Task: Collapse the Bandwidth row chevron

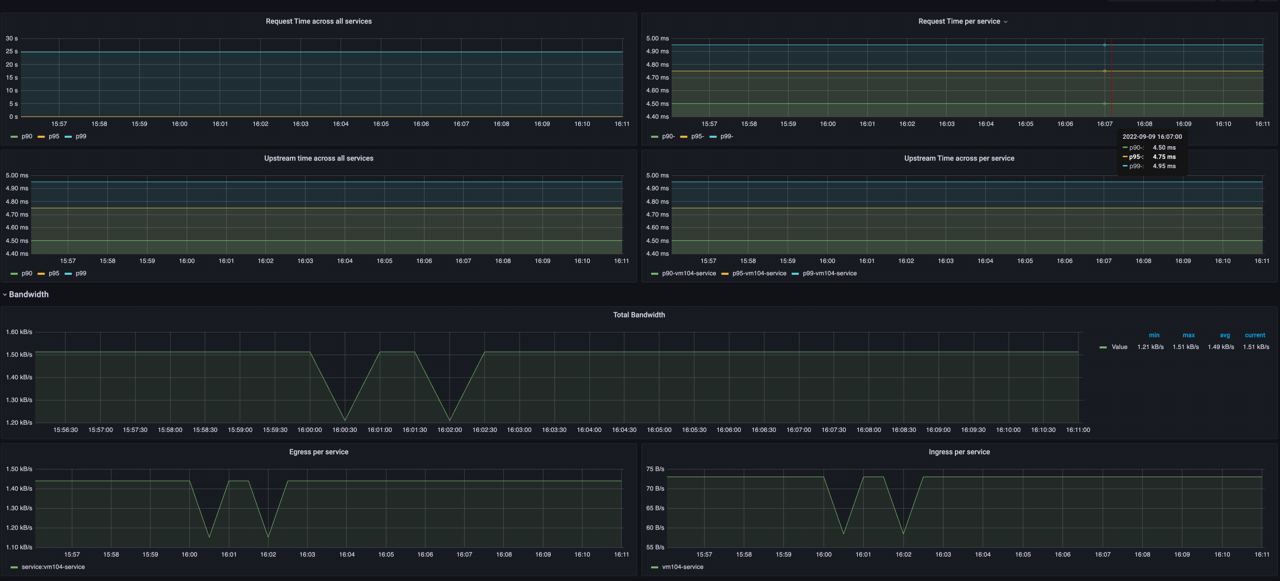Action: 5,295
